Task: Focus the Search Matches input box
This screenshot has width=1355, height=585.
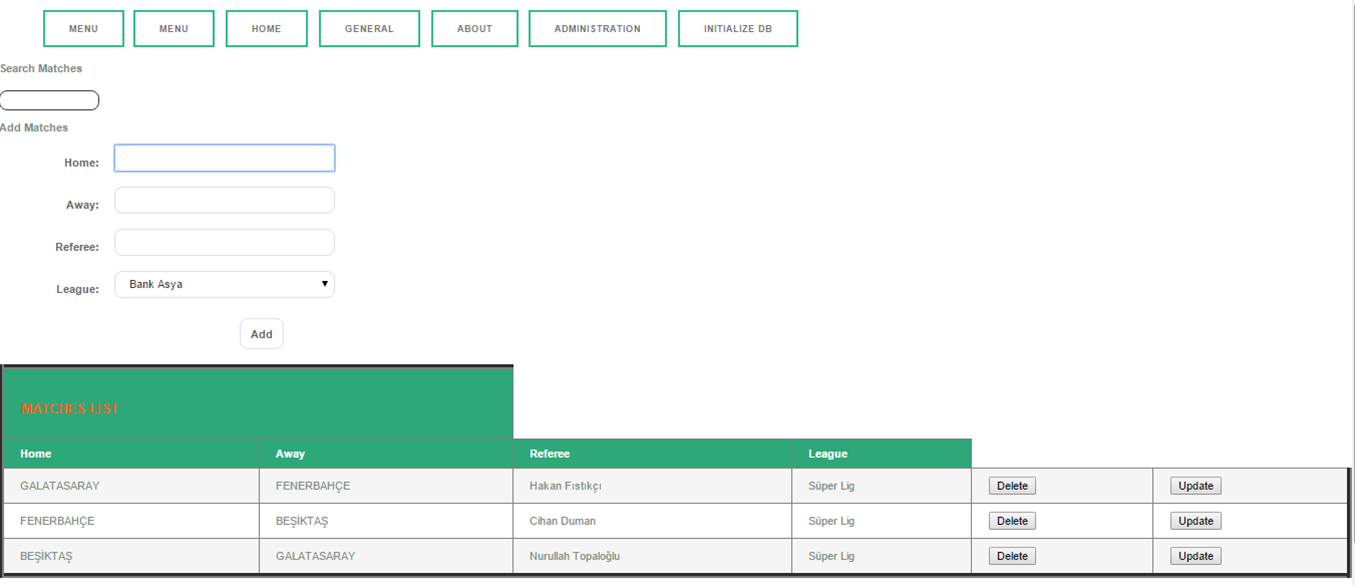Action: 49,100
